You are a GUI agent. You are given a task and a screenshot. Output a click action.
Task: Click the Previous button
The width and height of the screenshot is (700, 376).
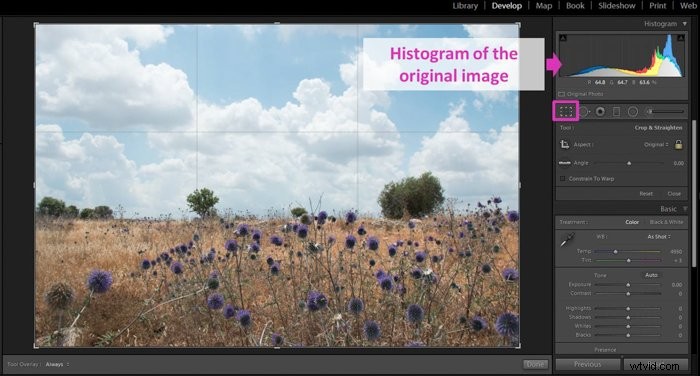point(588,364)
